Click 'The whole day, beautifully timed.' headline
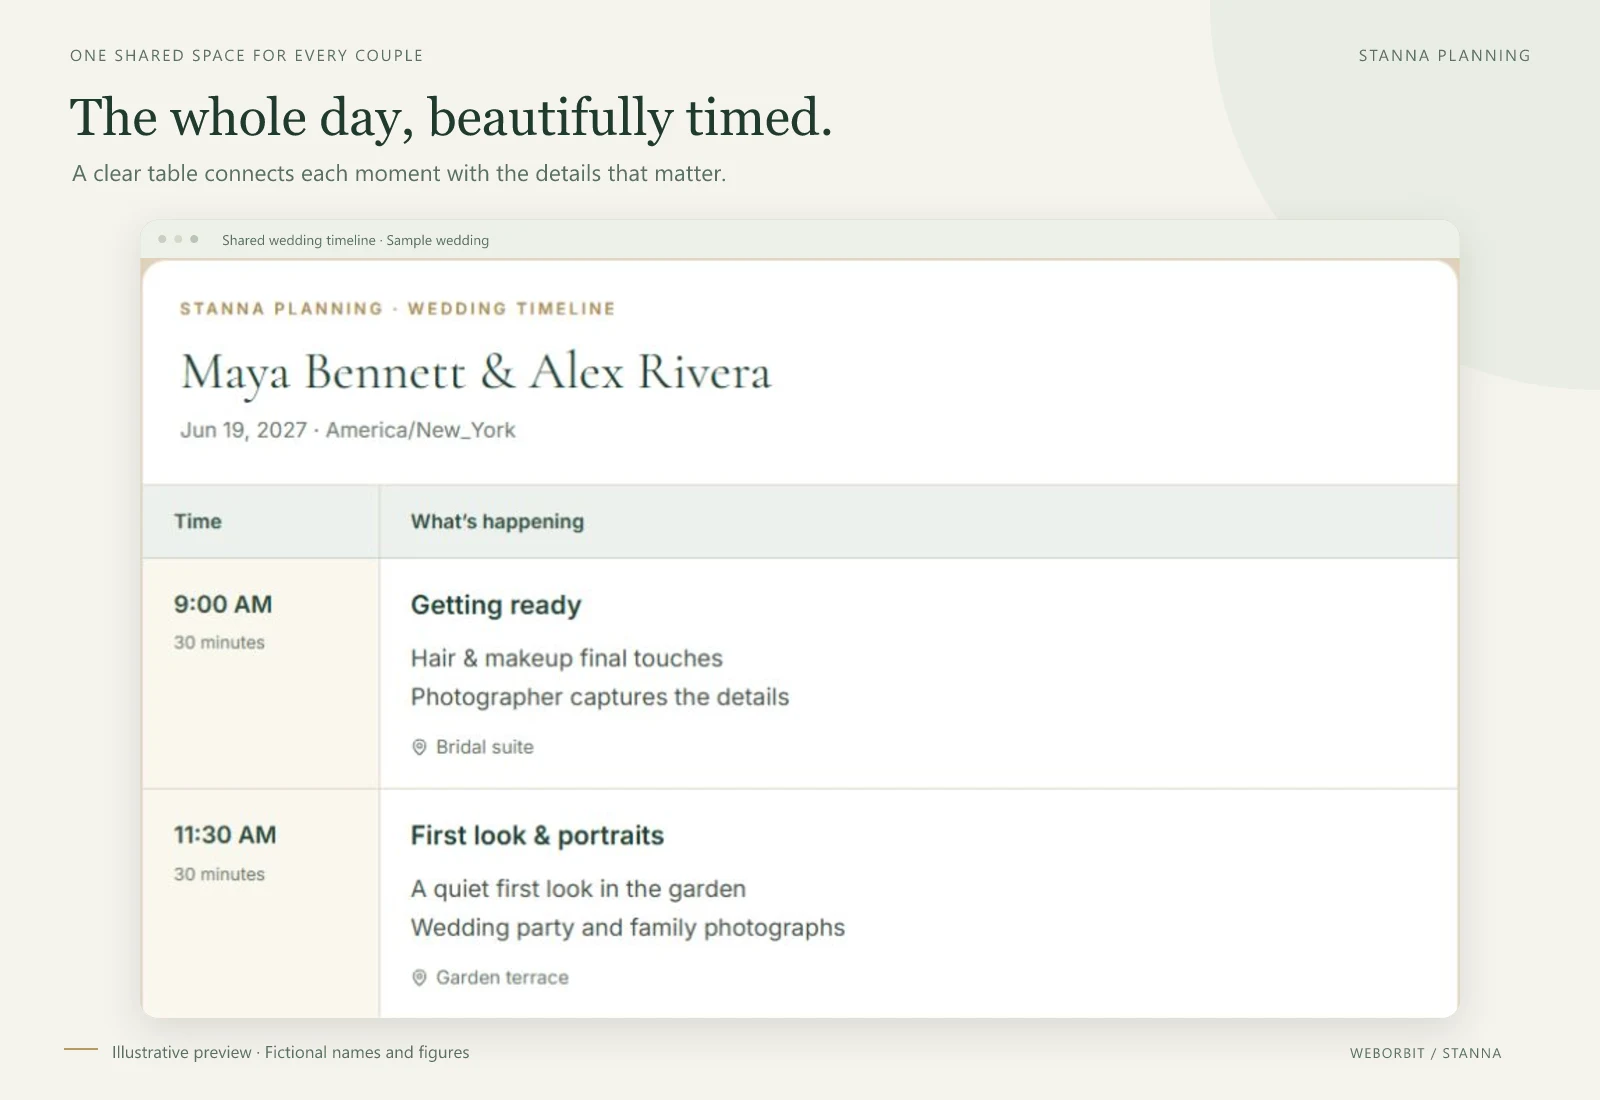Viewport: 1600px width, 1100px height. [451, 118]
